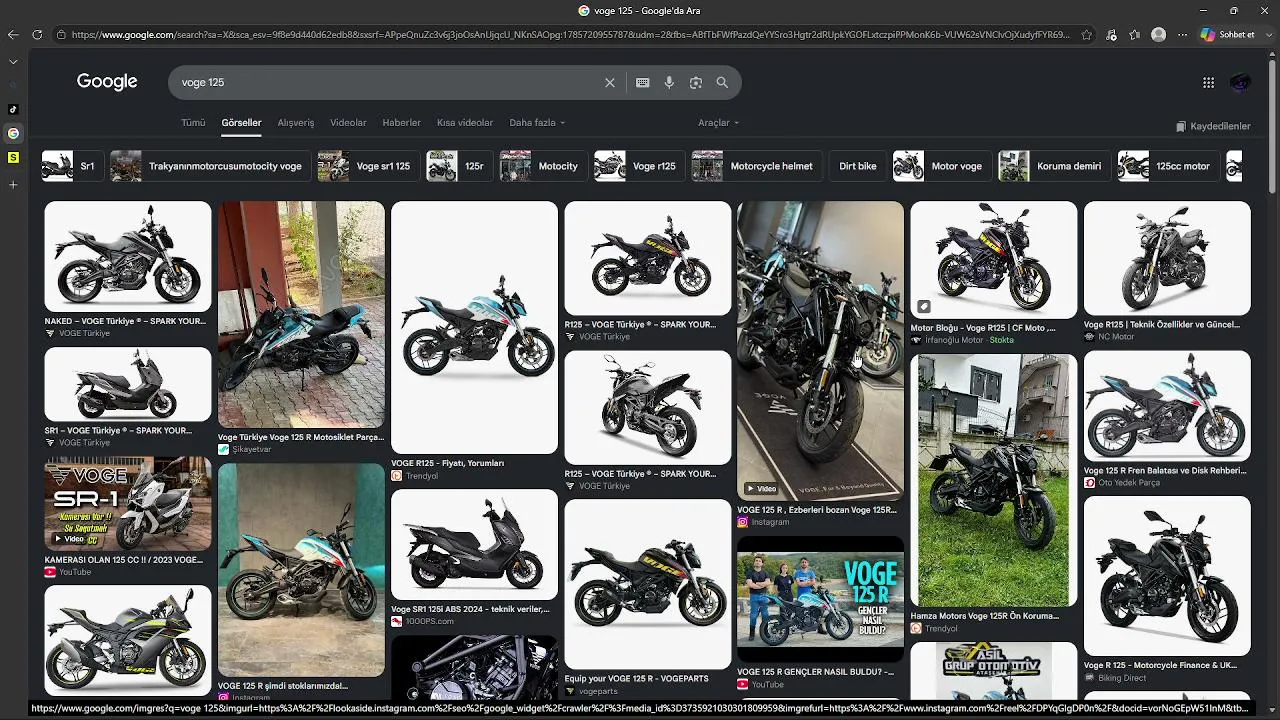
Task: Start a voice search with the microphone
Action: click(669, 83)
